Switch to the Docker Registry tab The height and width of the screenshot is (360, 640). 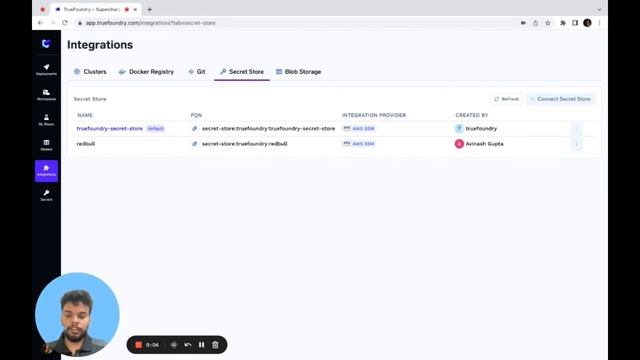(146, 71)
